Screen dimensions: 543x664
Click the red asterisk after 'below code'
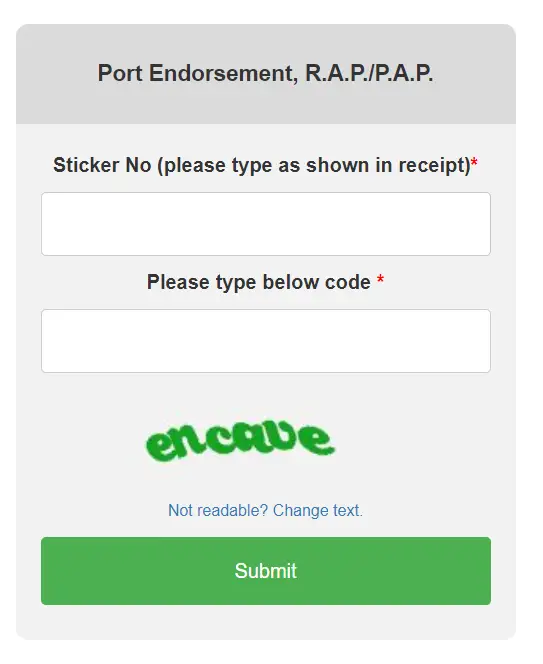pyautogui.click(x=380, y=279)
